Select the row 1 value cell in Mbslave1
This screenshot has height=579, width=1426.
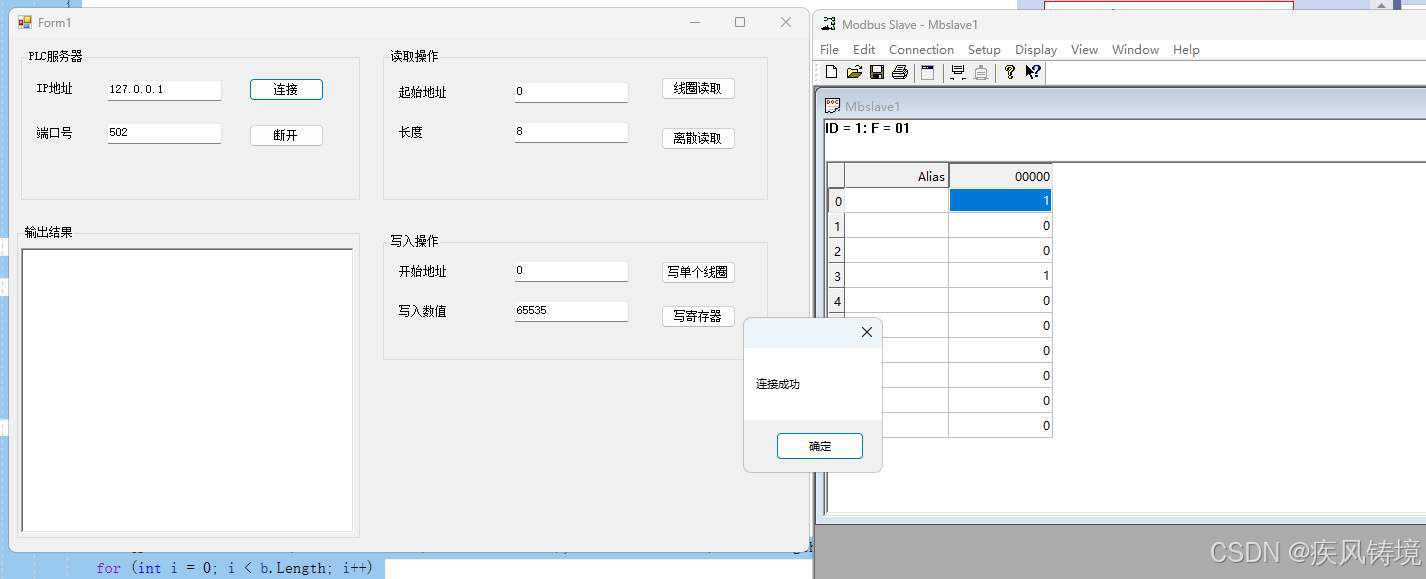(1000, 225)
